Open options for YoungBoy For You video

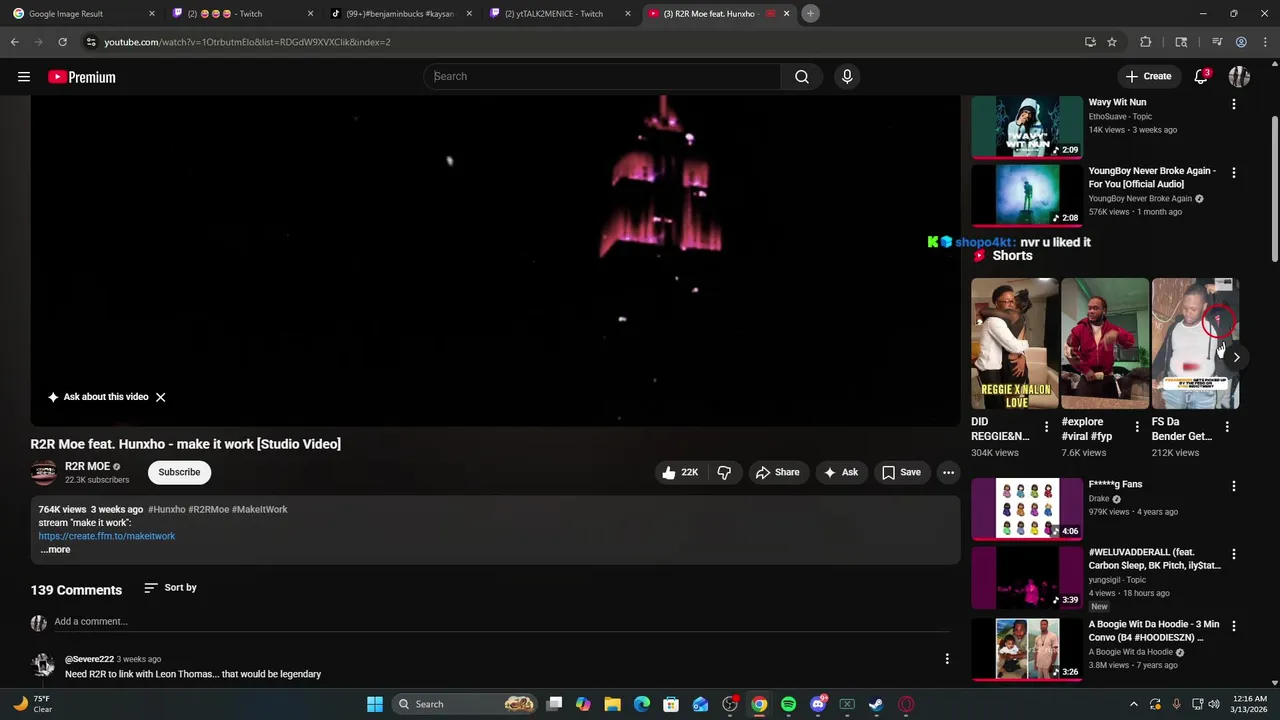pos(1233,173)
